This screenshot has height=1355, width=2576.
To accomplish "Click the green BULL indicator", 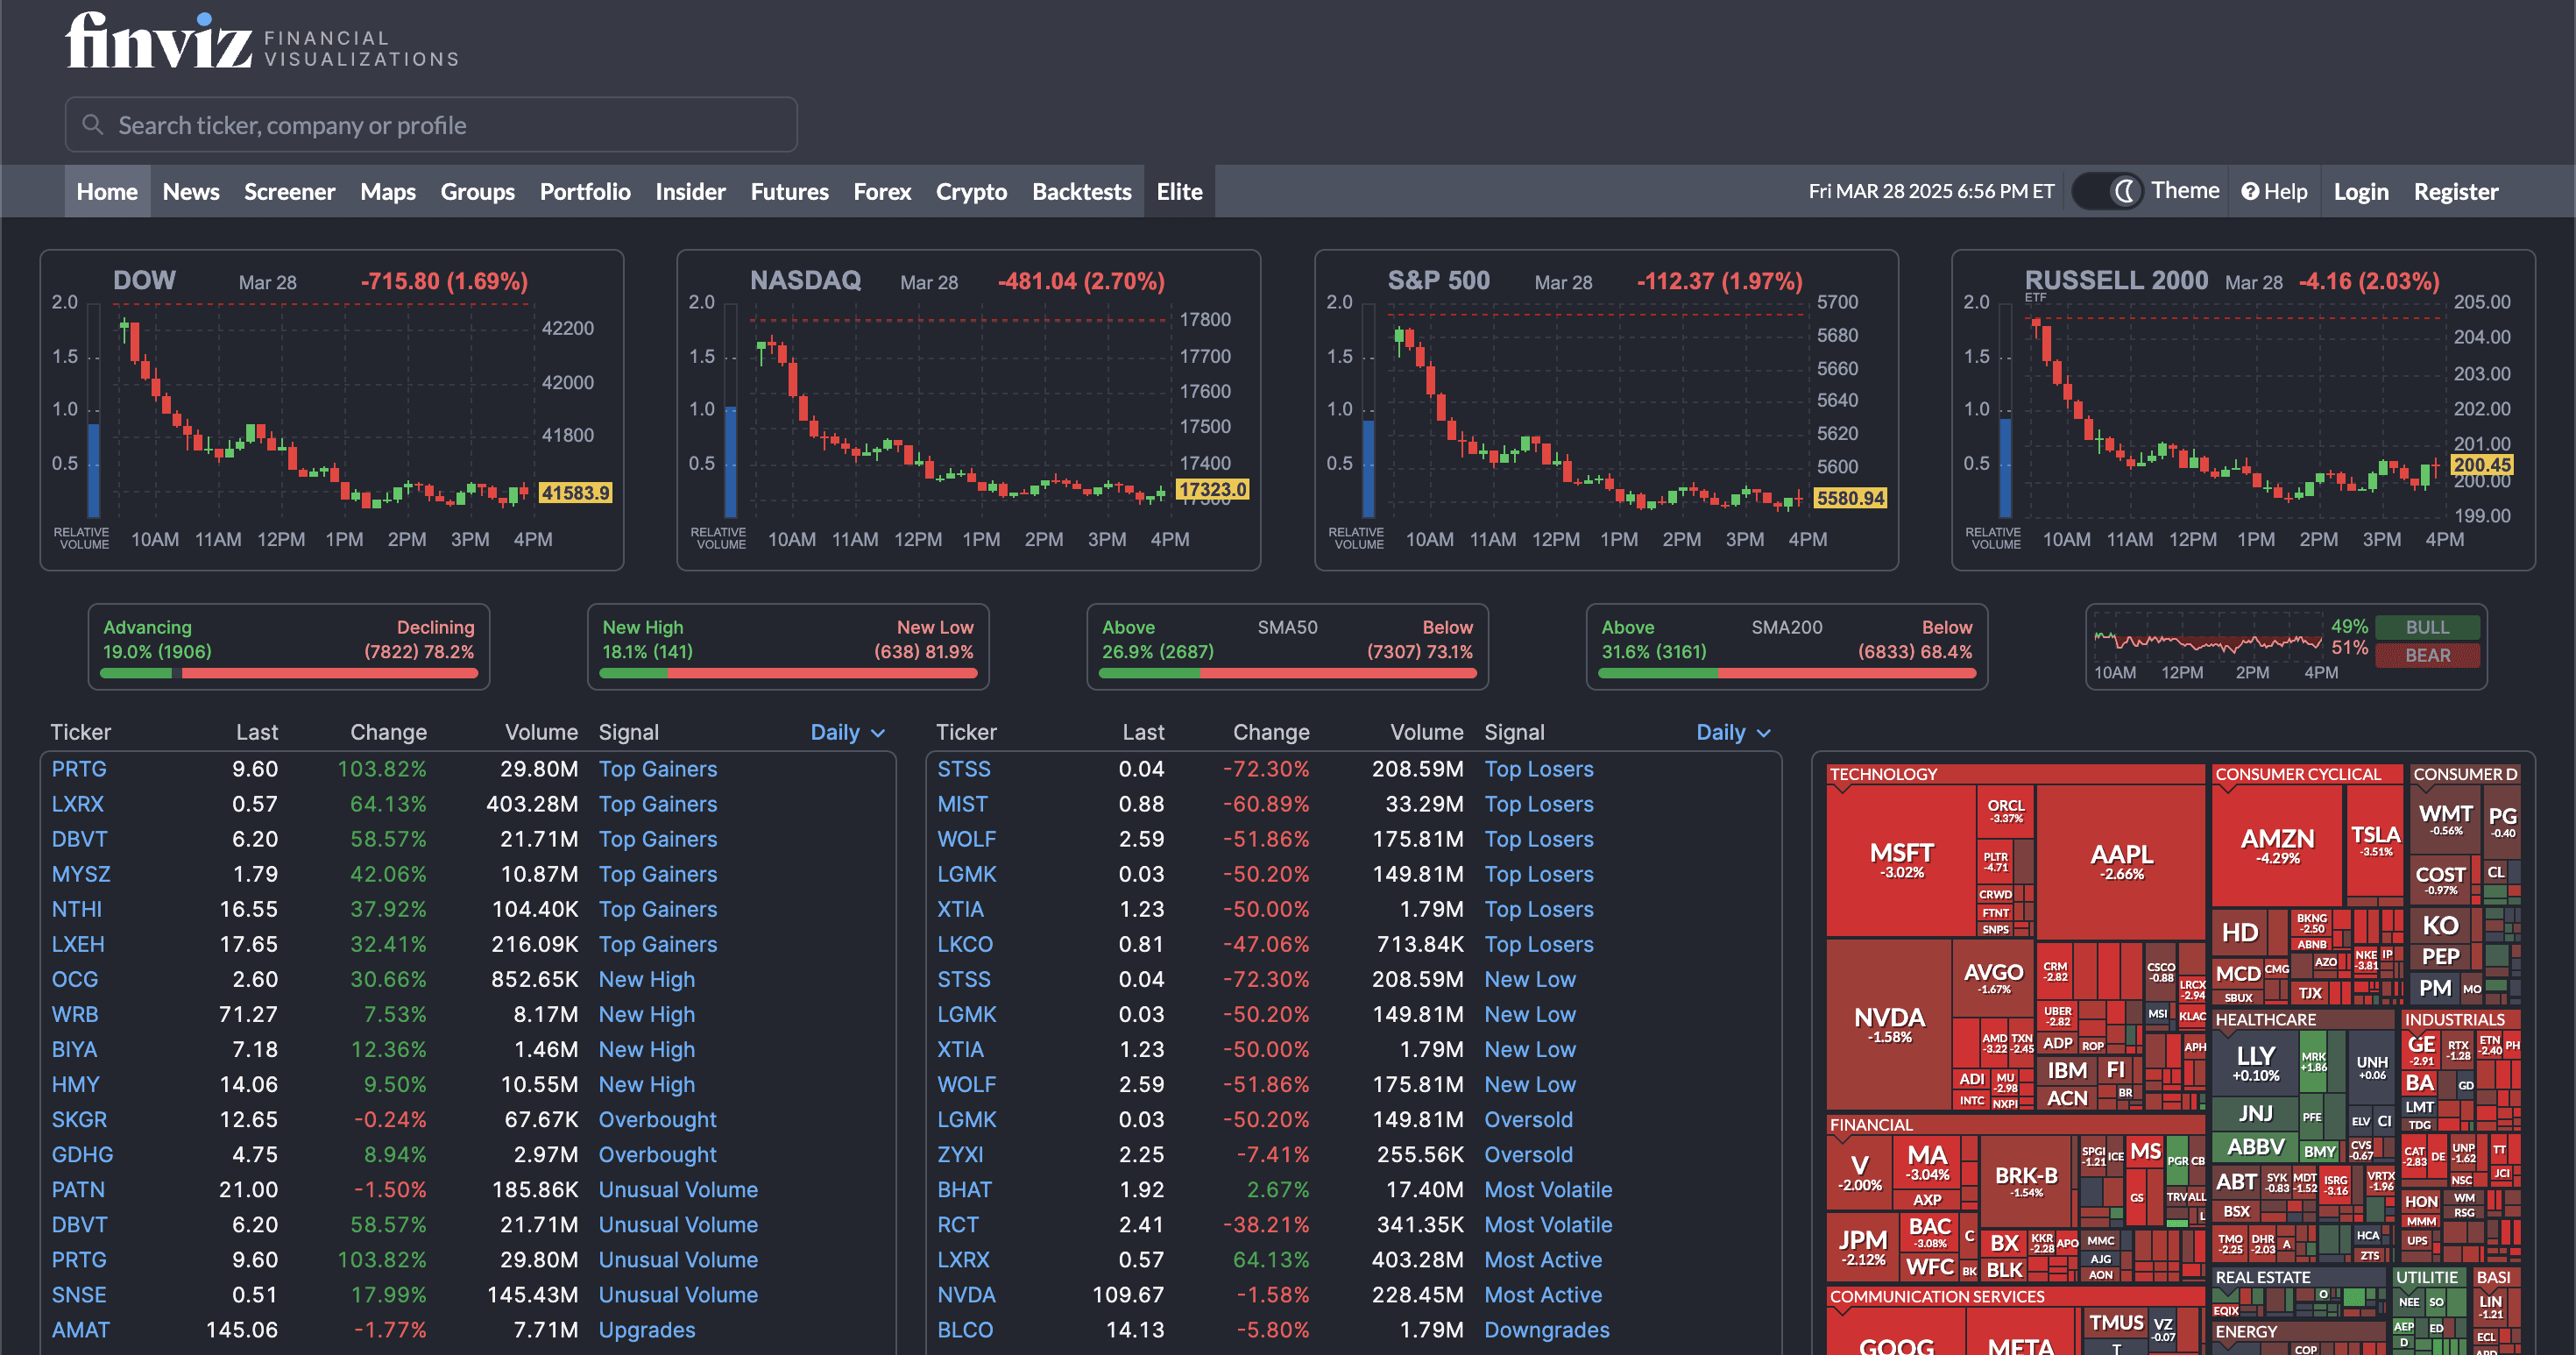I will (2427, 627).
